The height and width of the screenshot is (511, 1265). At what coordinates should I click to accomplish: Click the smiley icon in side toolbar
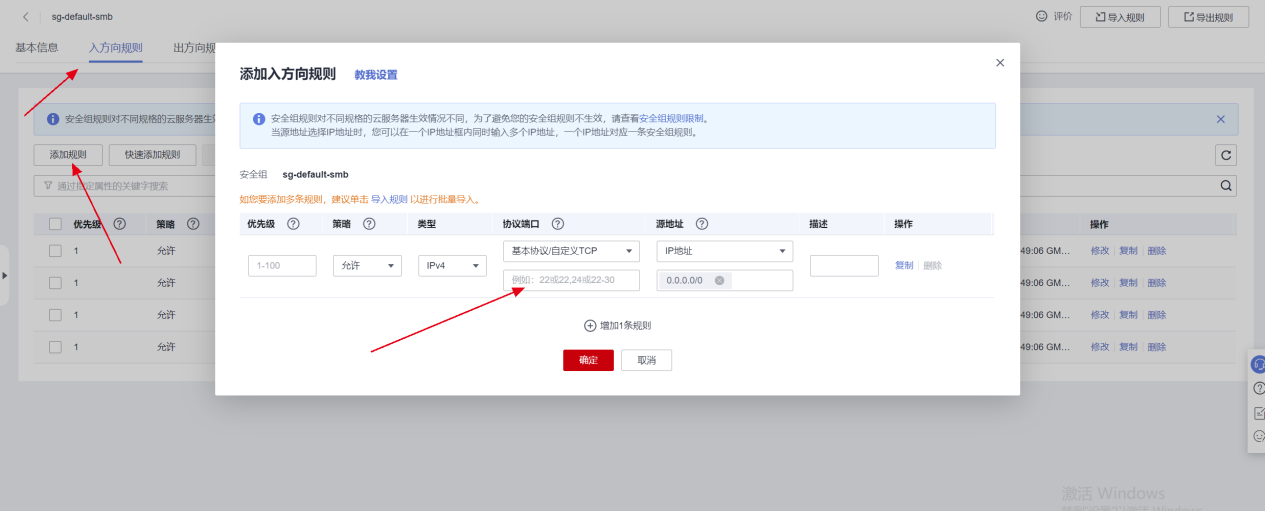(x=1259, y=436)
